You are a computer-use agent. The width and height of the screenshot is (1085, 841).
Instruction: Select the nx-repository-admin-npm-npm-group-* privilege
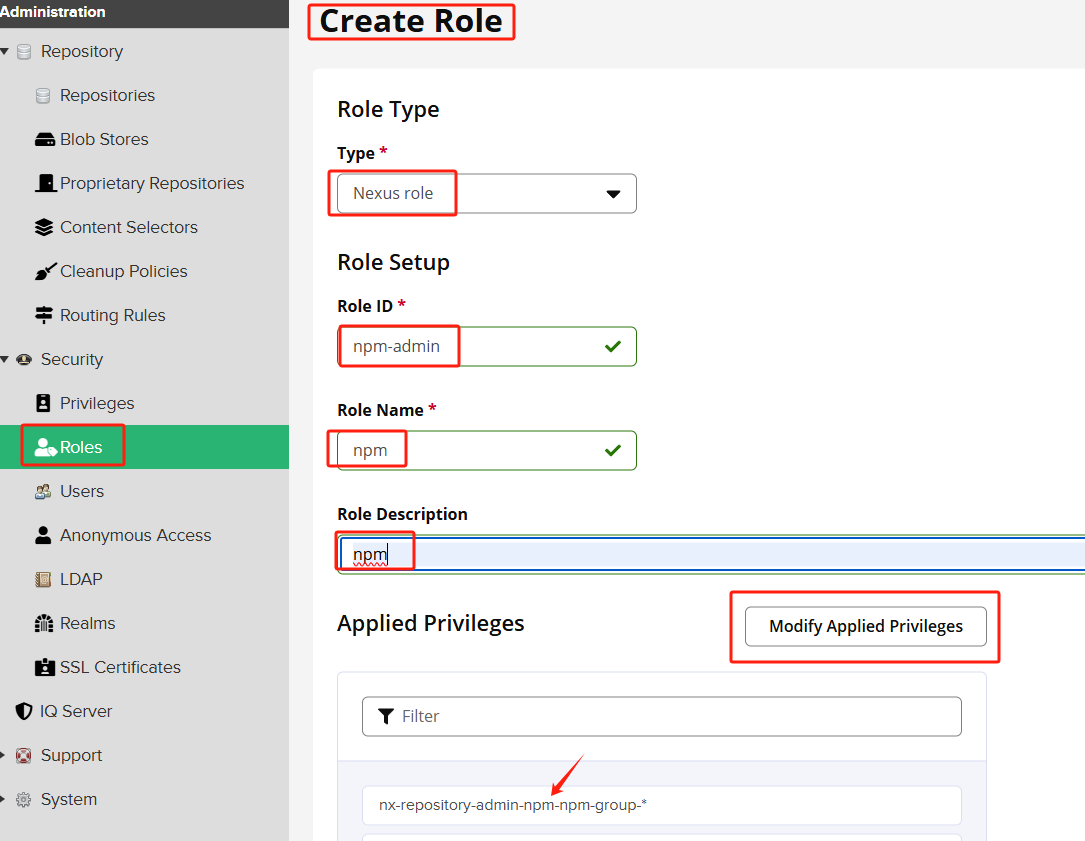coord(662,805)
